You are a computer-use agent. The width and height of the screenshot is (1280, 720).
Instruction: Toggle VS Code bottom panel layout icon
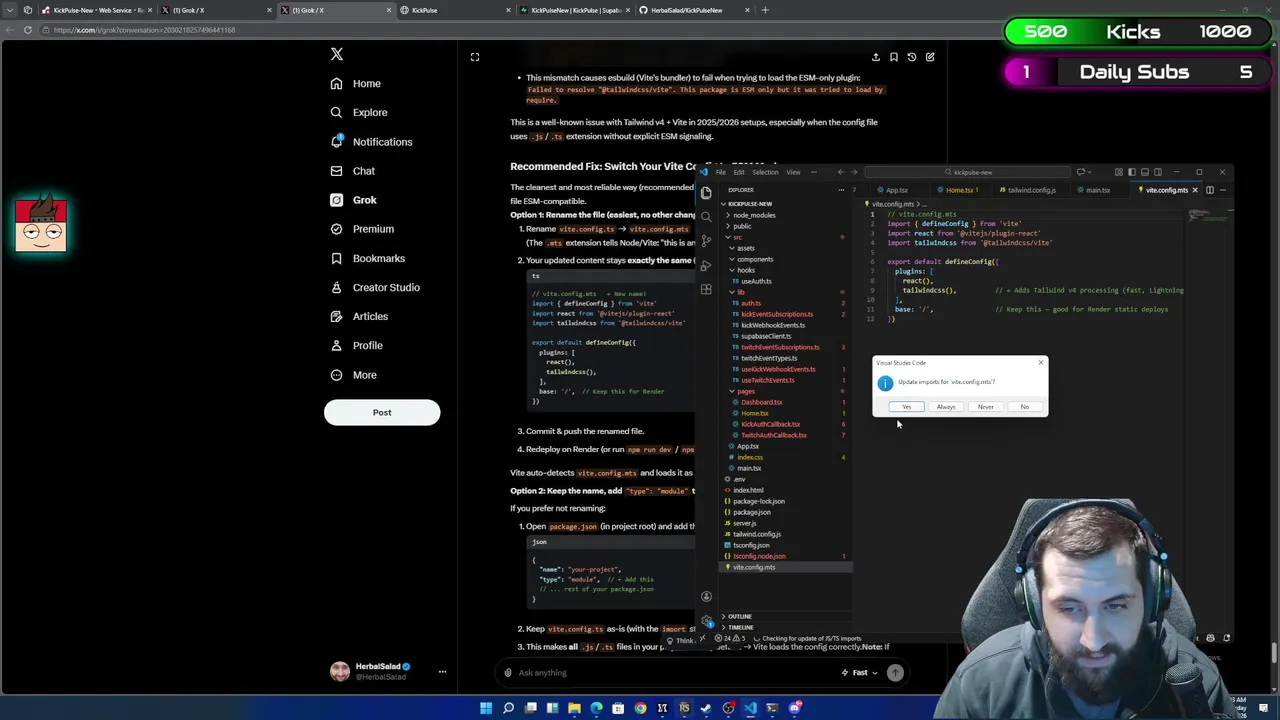tap(1145, 172)
